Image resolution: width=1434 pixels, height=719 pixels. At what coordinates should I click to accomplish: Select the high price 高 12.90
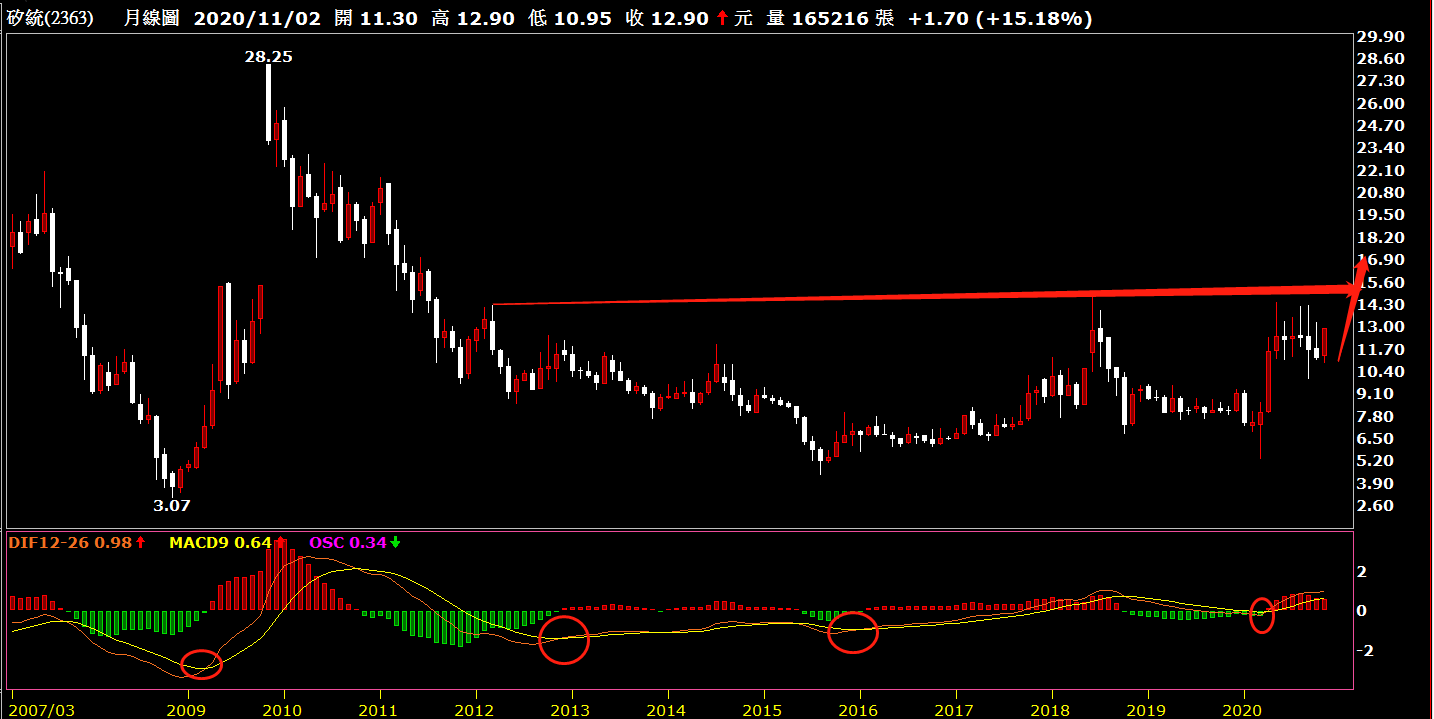tap(473, 18)
